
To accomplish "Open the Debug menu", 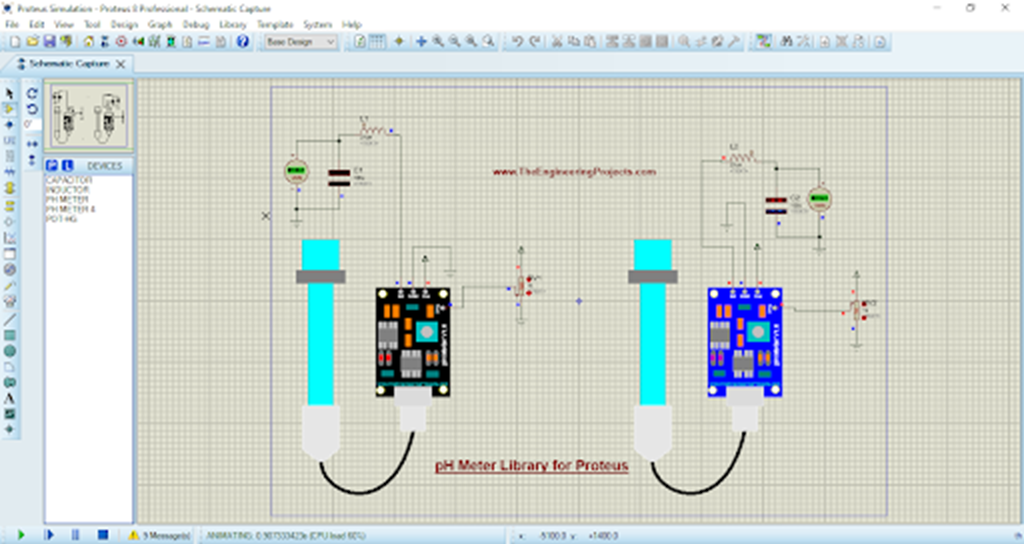I will 196,24.
